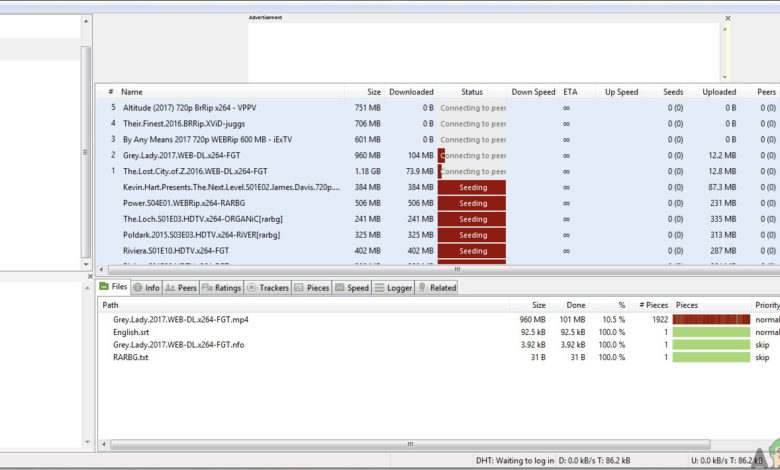Click upper sidebar scroll up arrow
This screenshot has width=780, height=470.
(x=86, y=21)
